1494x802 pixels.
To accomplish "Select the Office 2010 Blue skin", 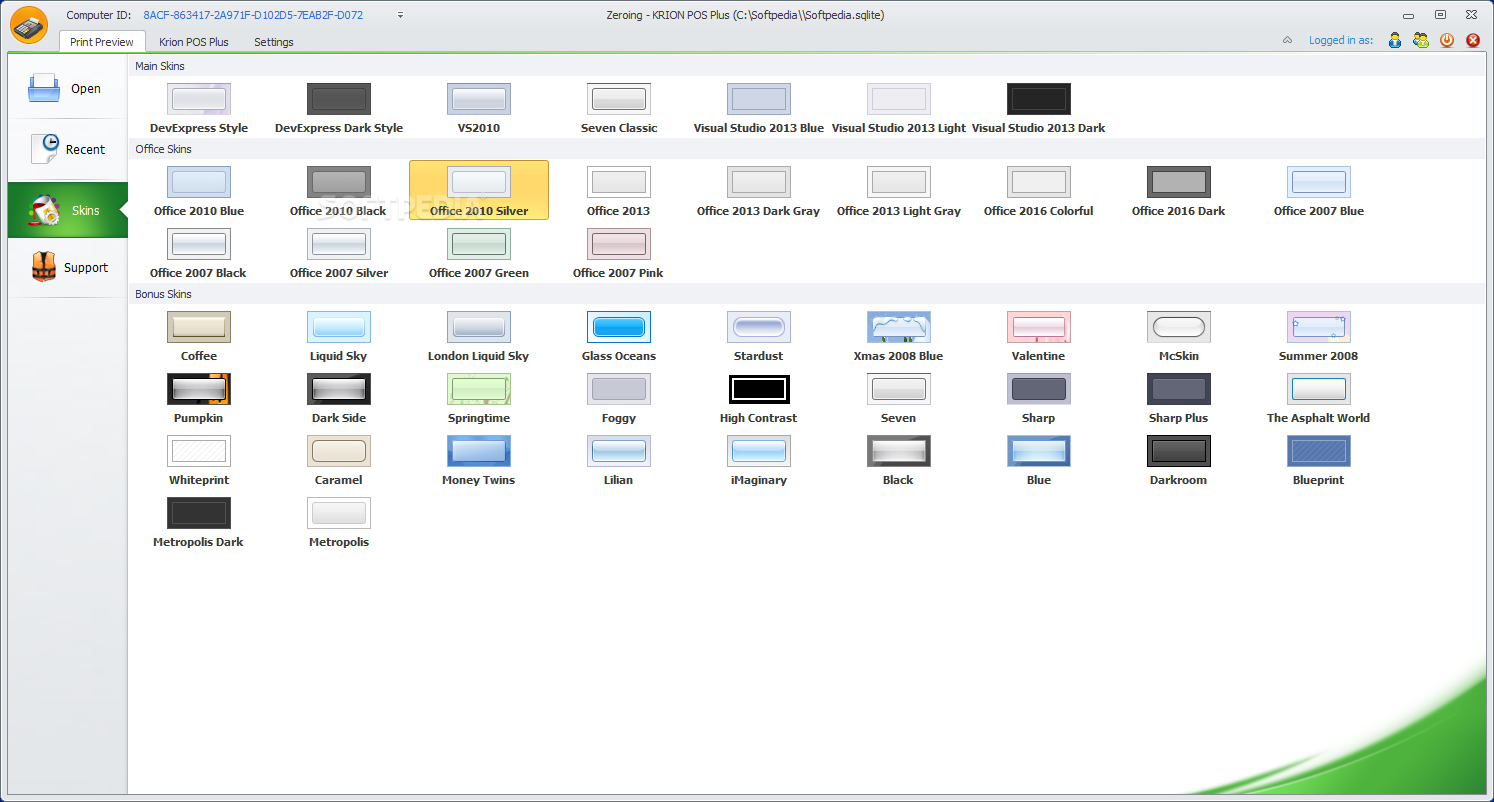I will (x=199, y=191).
